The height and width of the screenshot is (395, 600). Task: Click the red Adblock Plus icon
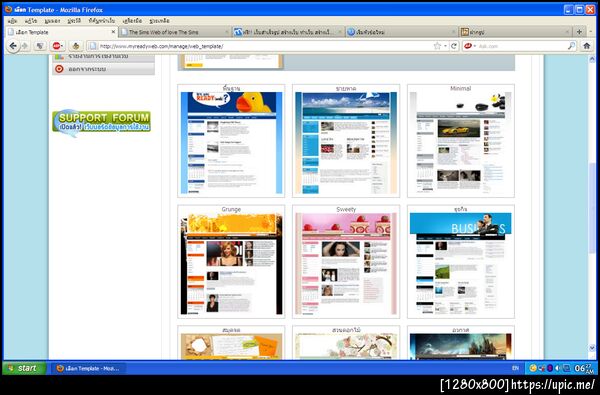click(57, 46)
